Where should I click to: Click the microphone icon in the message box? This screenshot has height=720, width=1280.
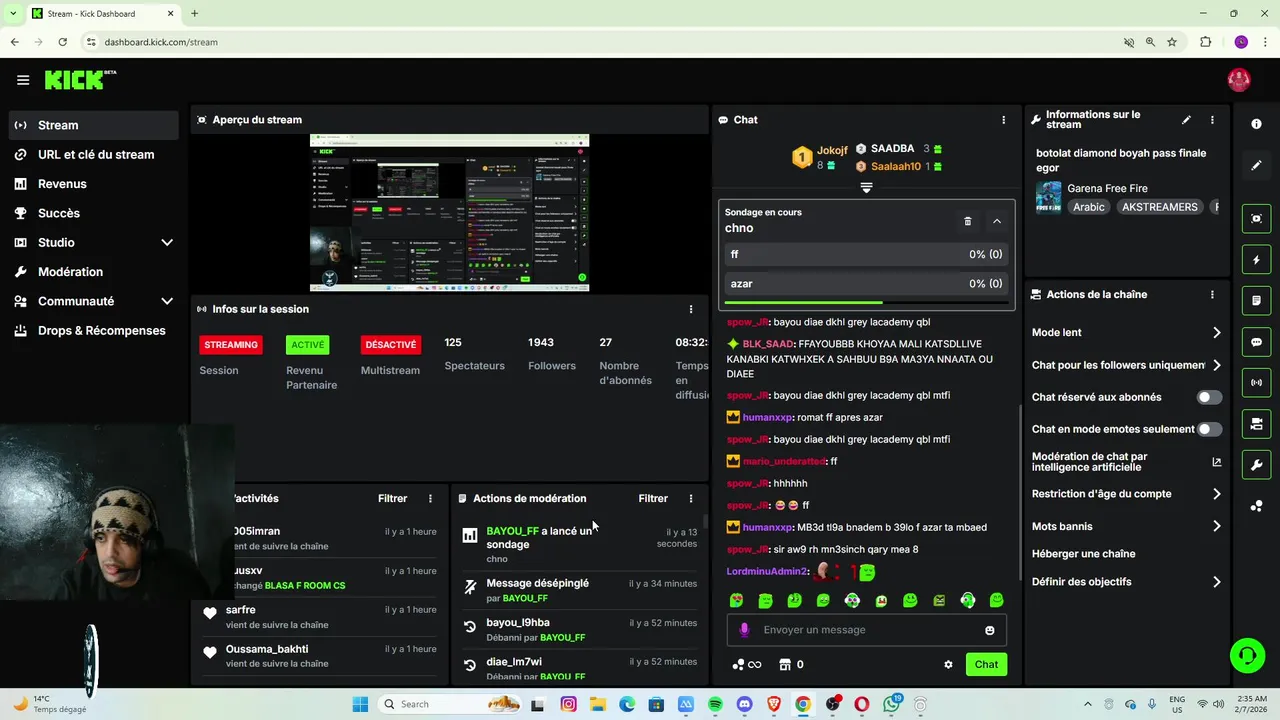[744, 630]
